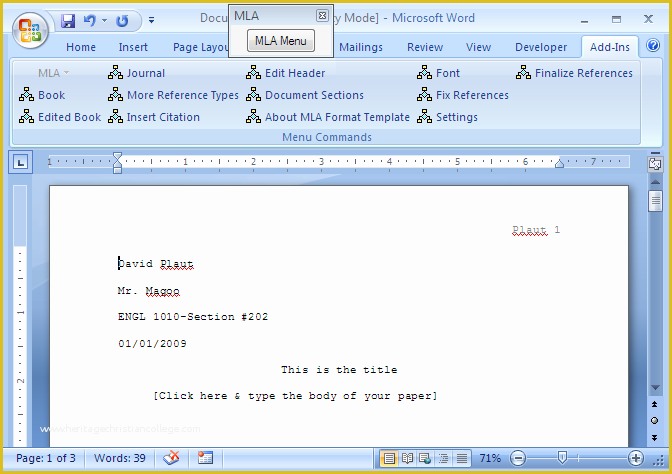The height and width of the screenshot is (474, 672).
Task: Switch to Outline view
Action: 443,459
